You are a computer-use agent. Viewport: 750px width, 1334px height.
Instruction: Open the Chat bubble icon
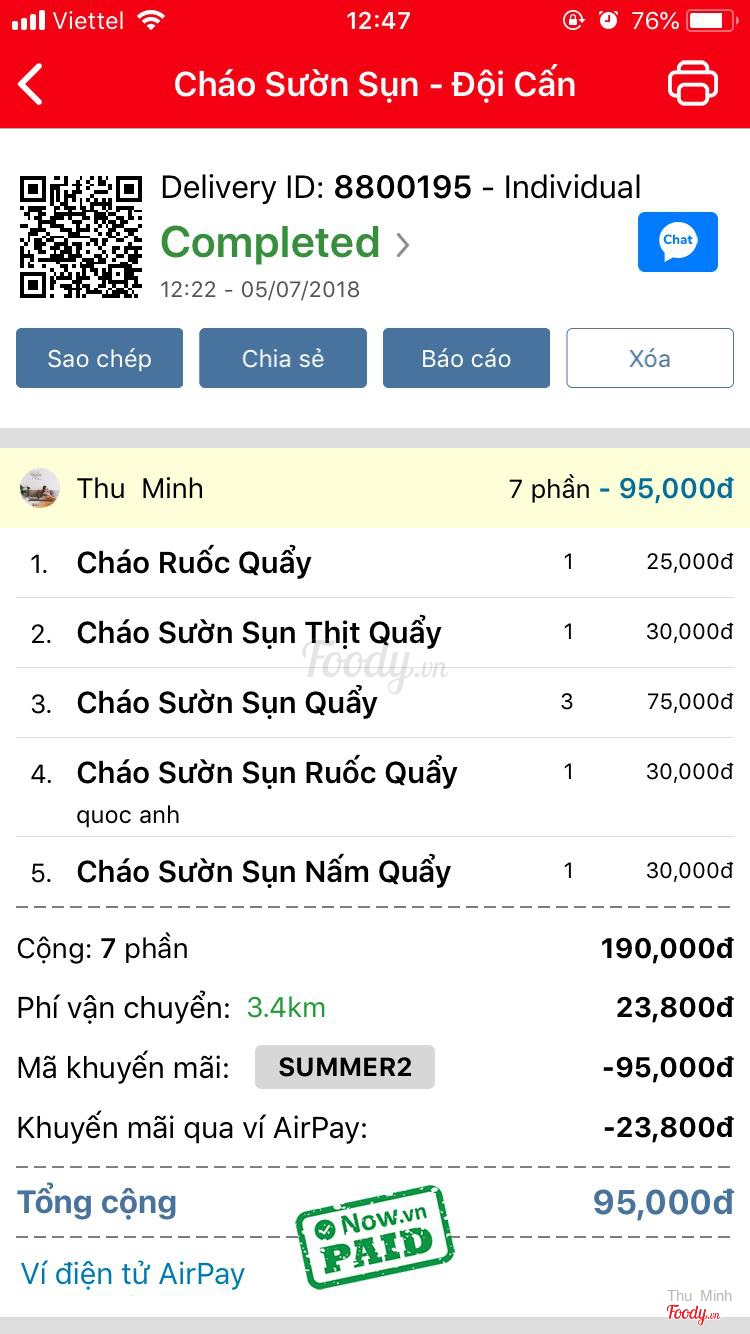677,242
